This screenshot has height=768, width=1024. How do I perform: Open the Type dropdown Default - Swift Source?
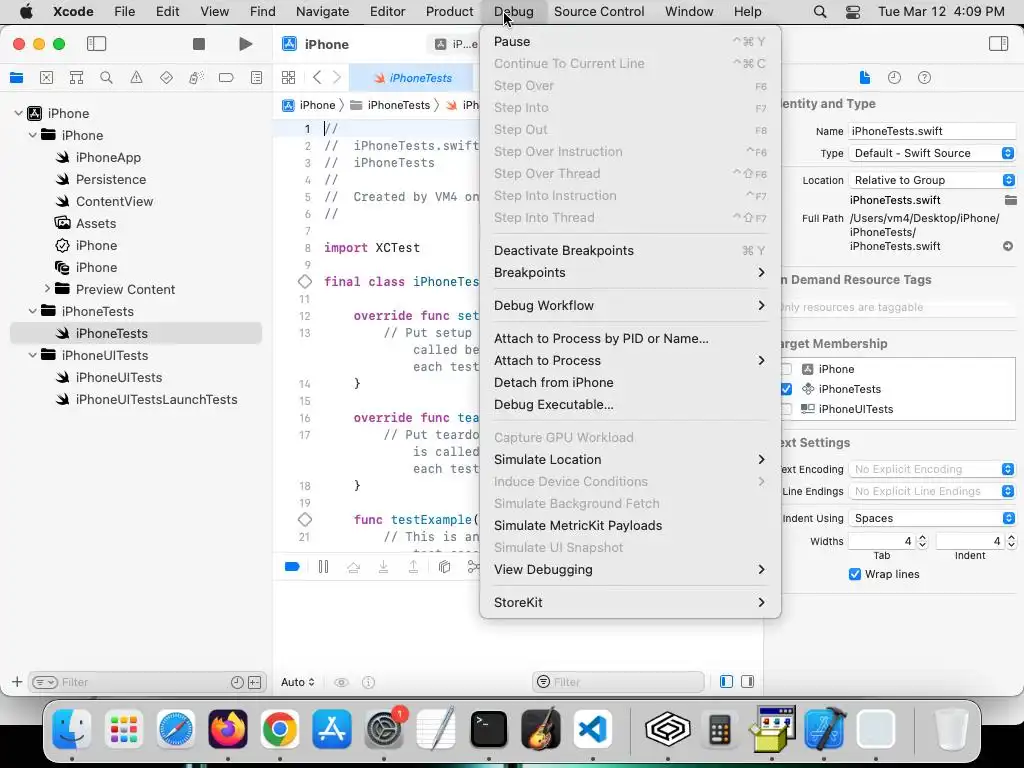[933, 153]
